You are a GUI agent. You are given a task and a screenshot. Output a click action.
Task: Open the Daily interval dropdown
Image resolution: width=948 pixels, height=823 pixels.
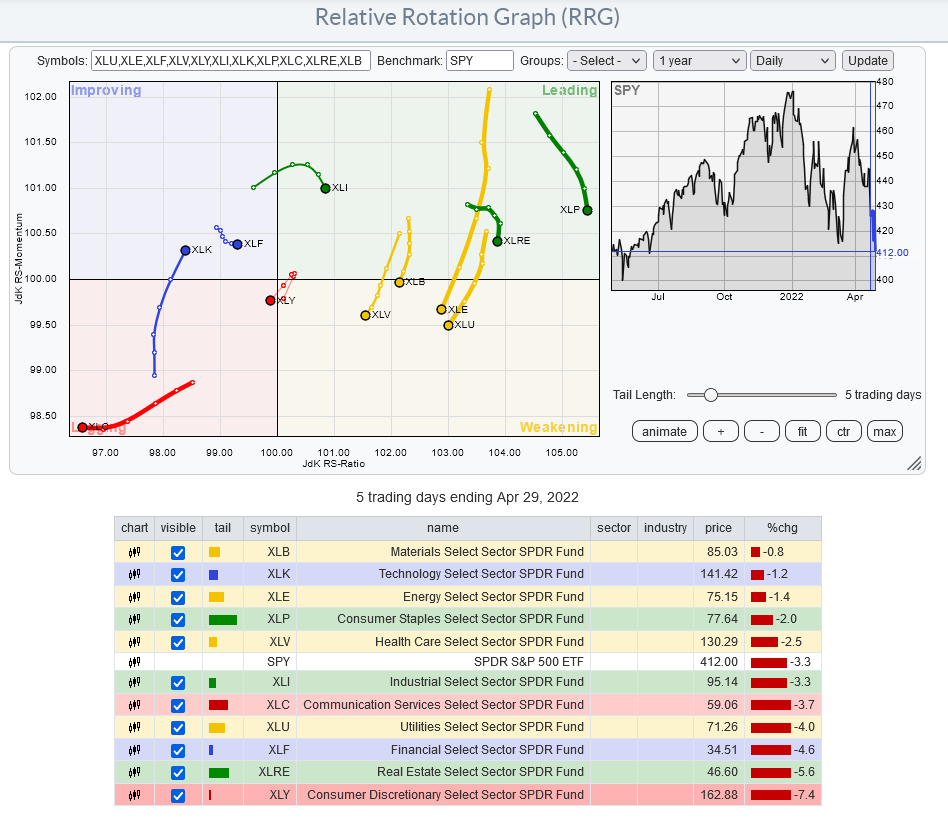[x=792, y=61]
